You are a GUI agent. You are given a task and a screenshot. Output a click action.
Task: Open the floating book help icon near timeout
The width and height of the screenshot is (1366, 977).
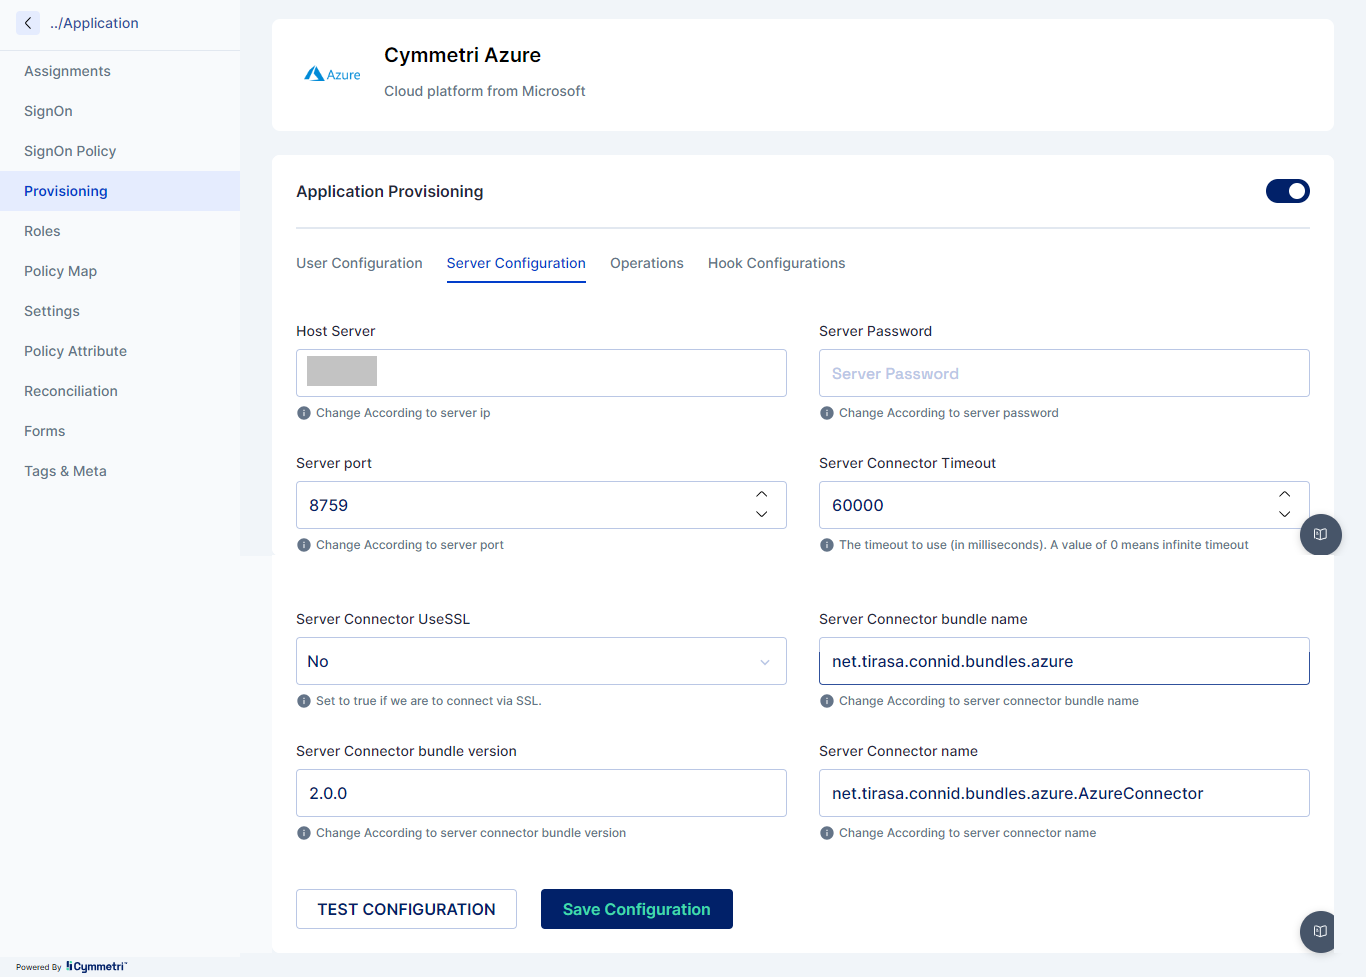[1320, 534]
